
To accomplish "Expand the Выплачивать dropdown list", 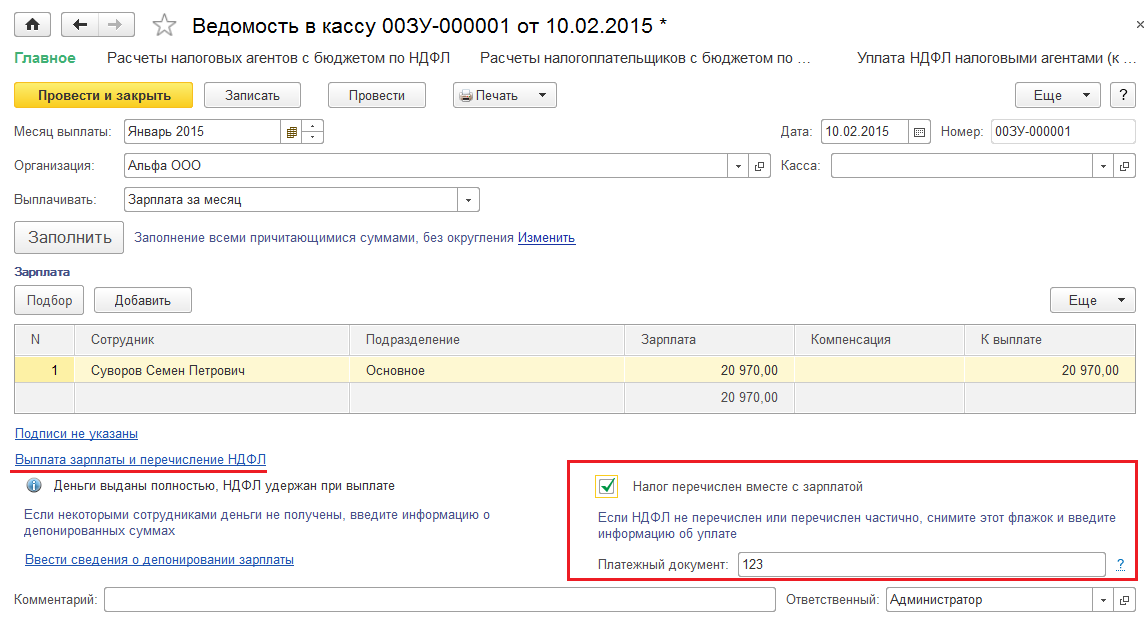I will click(x=468, y=200).
